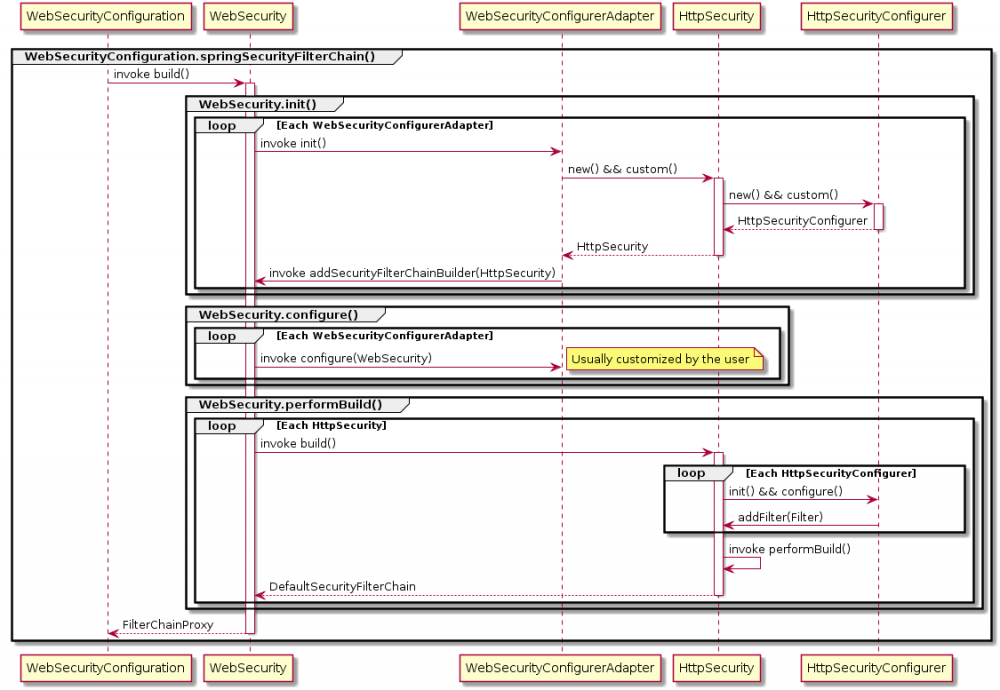The width and height of the screenshot is (1000, 690).
Task: Select the WebSecurity participant header
Action: coord(248,16)
